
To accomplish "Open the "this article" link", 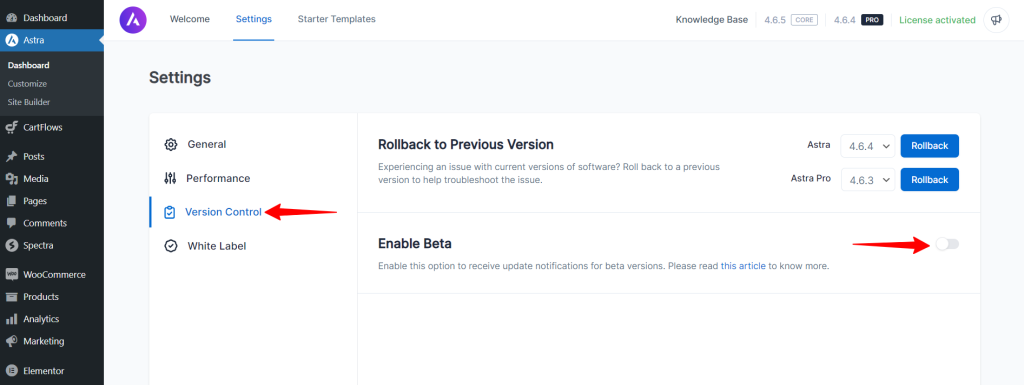I will point(743,266).
